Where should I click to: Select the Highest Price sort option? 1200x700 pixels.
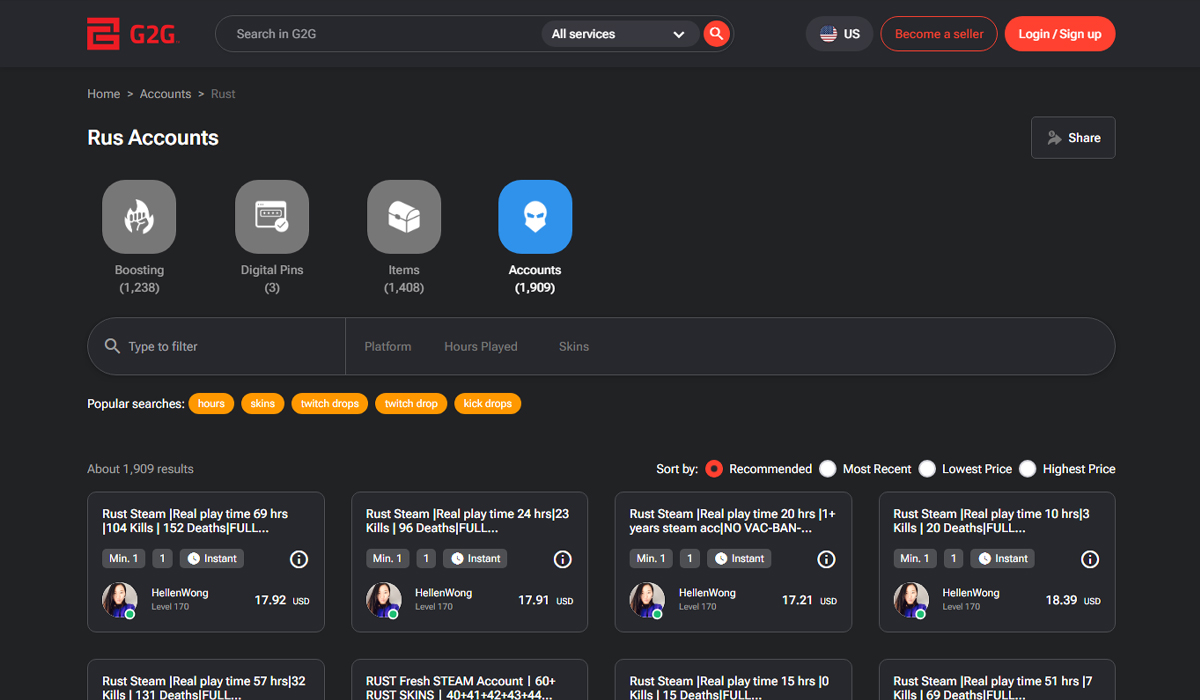[x=1028, y=468]
